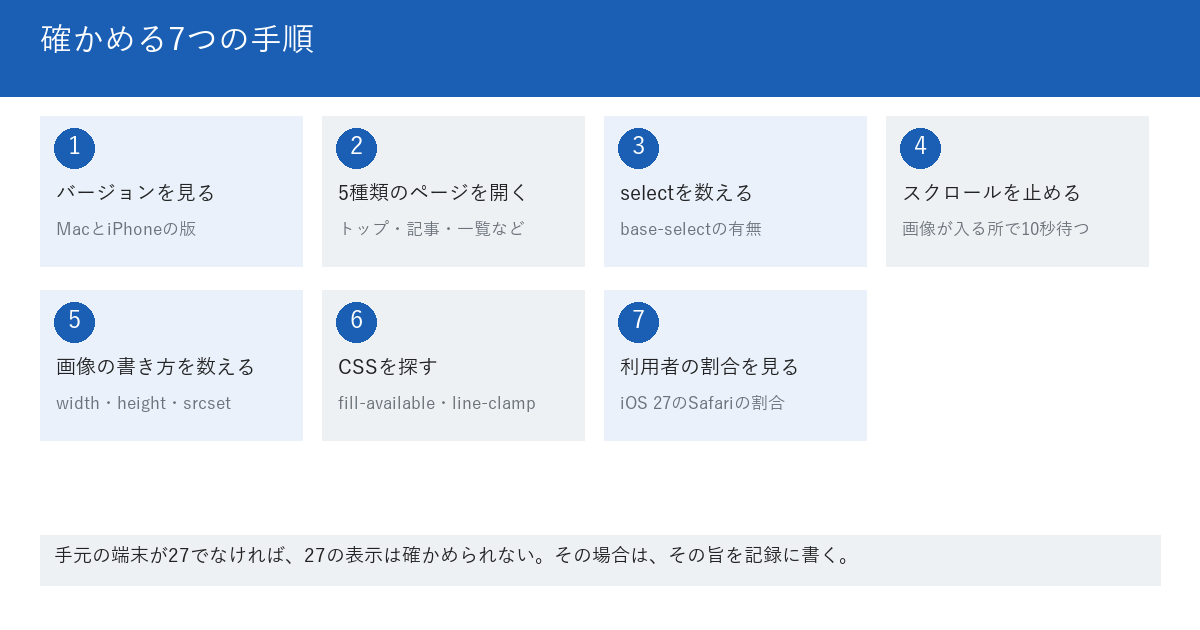Click the step title selectを数える
This screenshot has height=630, width=1200.
click(x=686, y=193)
